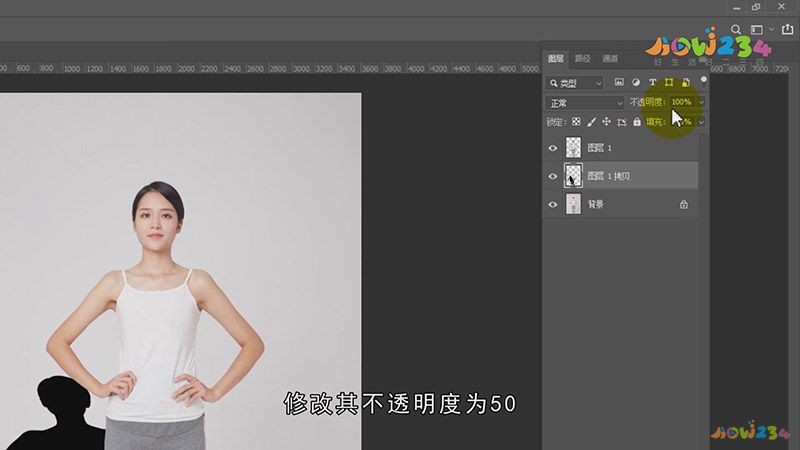Viewport: 800px width, 450px height.
Task: Expand the workspace switcher dropdown arrow
Action: (x=771, y=30)
